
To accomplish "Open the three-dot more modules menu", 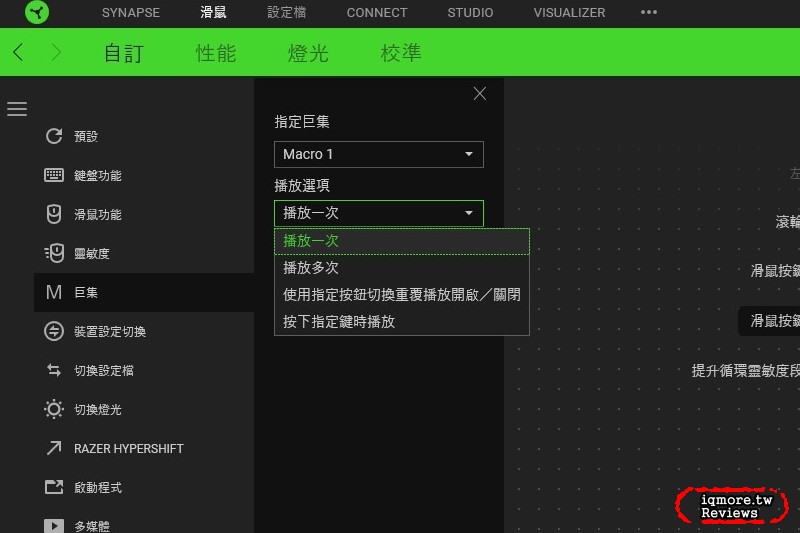I will coord(649,12).
